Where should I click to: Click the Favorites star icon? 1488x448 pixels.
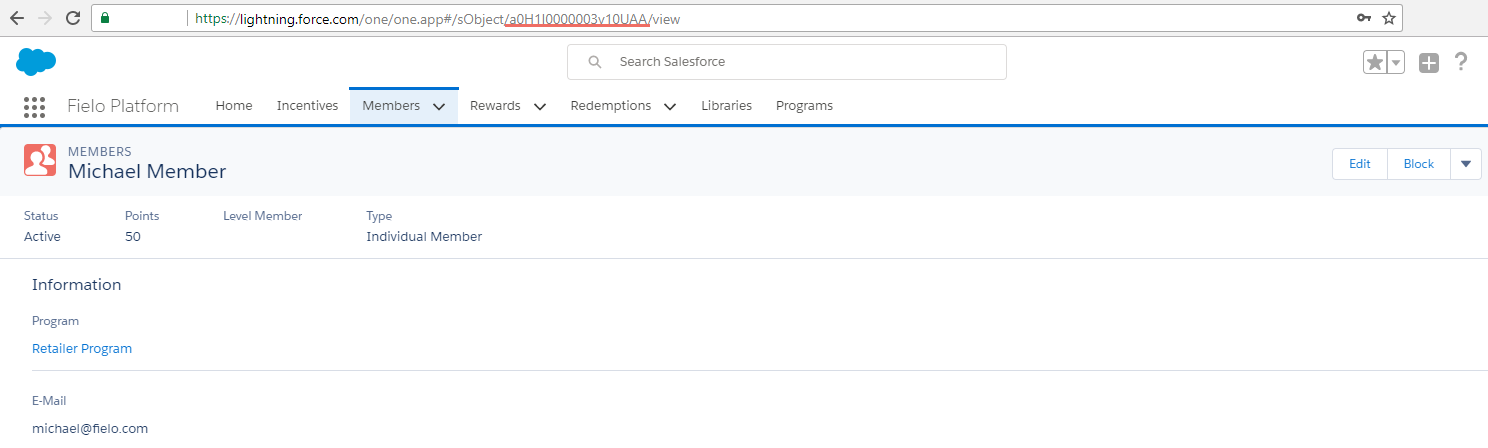tap(1375, 63)
